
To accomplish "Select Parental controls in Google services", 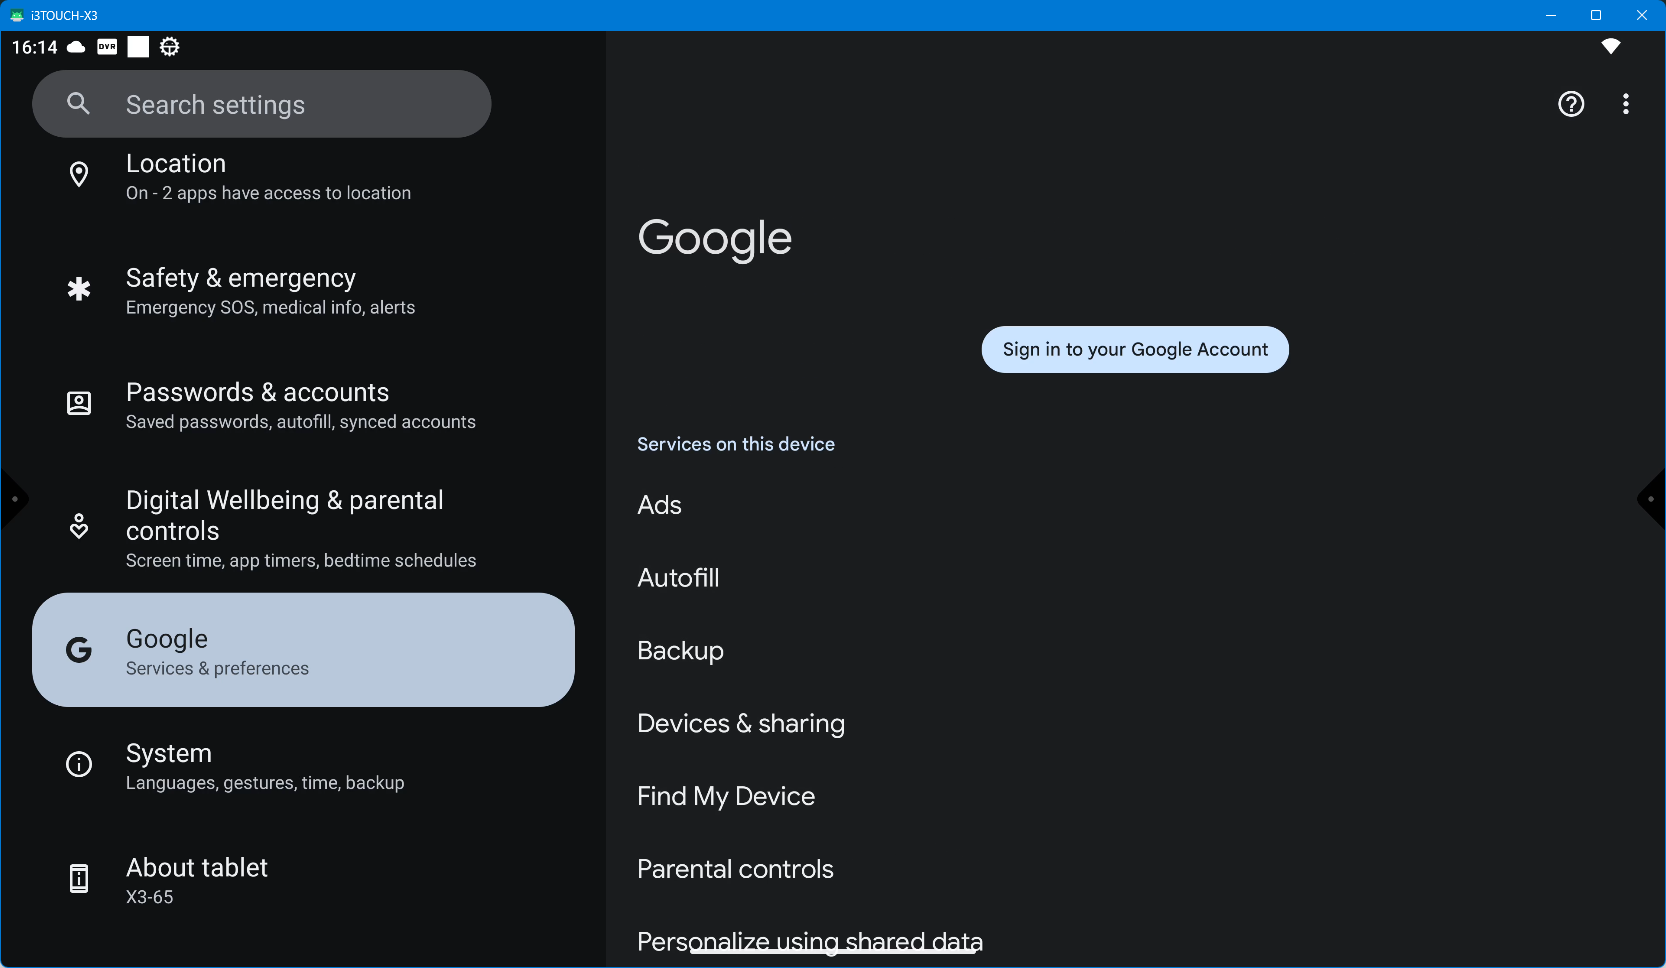I will (735, 870).
